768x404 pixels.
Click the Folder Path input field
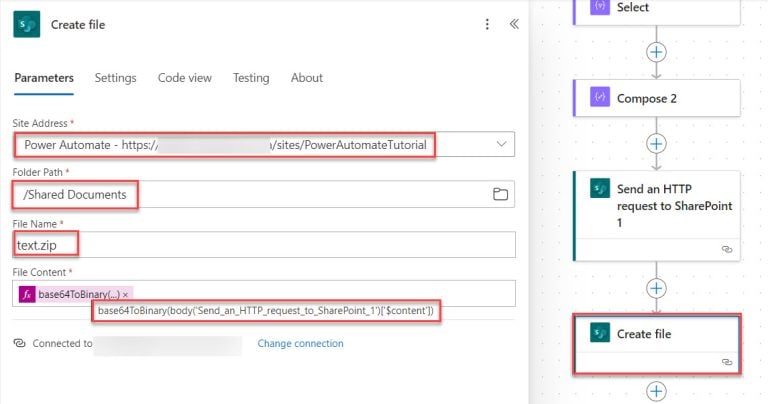(264, 194)
